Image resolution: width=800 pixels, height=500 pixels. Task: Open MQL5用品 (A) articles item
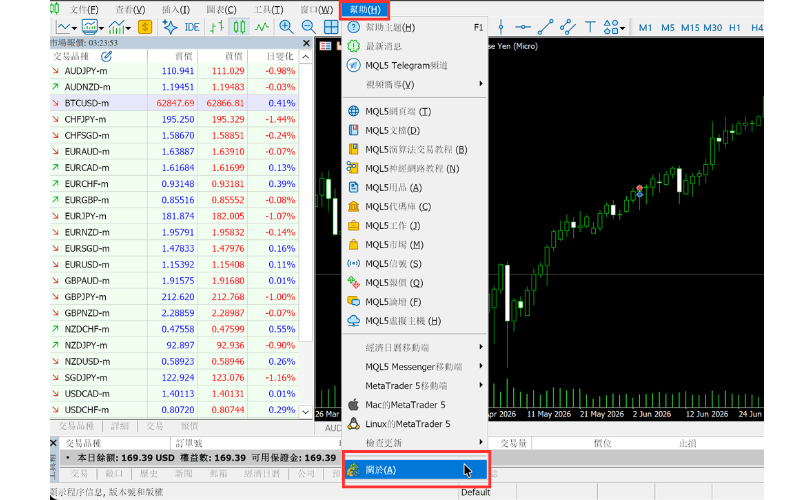(414, 187)
